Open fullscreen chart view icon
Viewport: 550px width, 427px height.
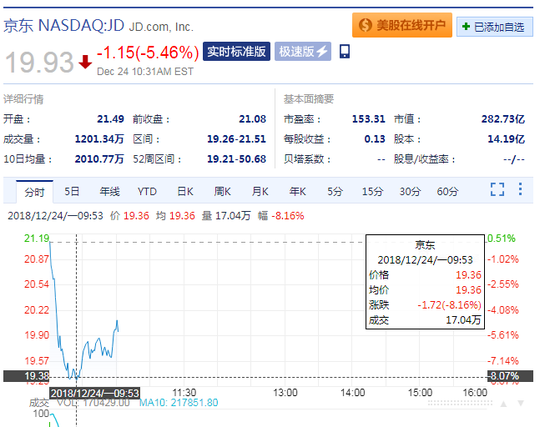497,189
